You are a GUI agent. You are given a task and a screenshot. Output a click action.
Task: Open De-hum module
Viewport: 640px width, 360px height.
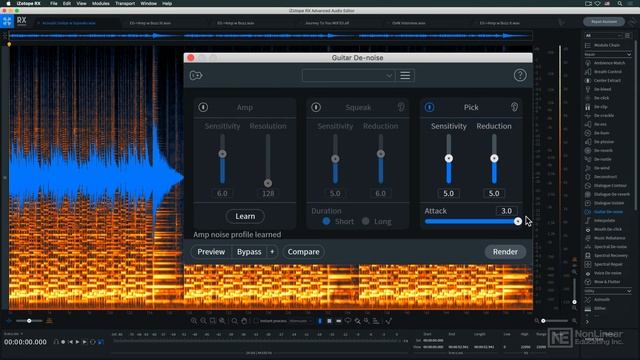point(597,133)
